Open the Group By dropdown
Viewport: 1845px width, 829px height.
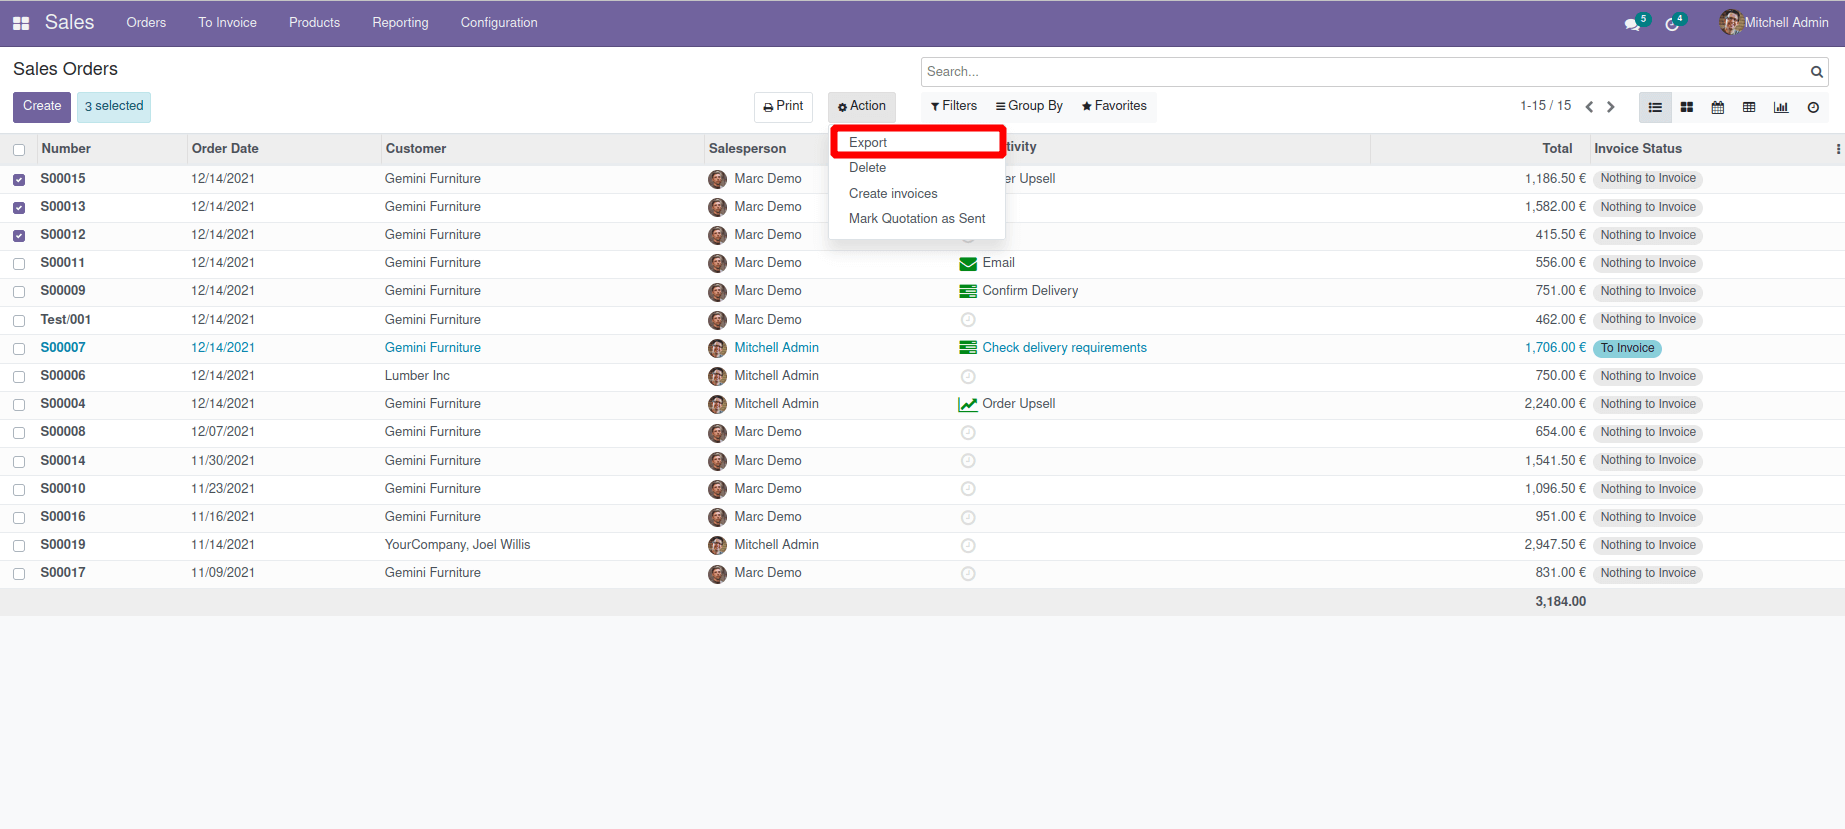pyautogui.click(x=1029, y=106)
